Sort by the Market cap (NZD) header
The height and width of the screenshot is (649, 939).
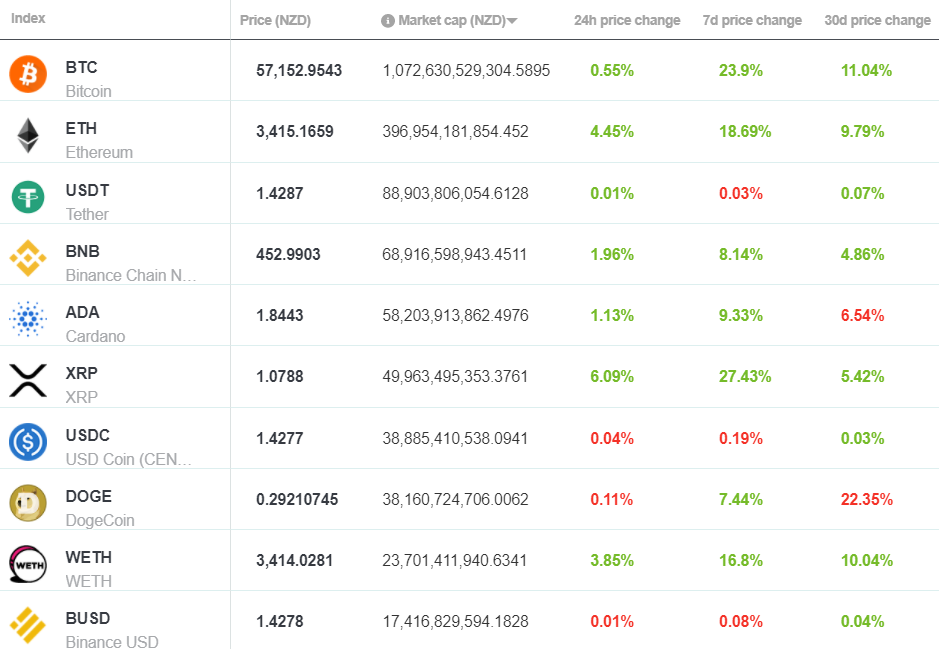click(452, 20)
